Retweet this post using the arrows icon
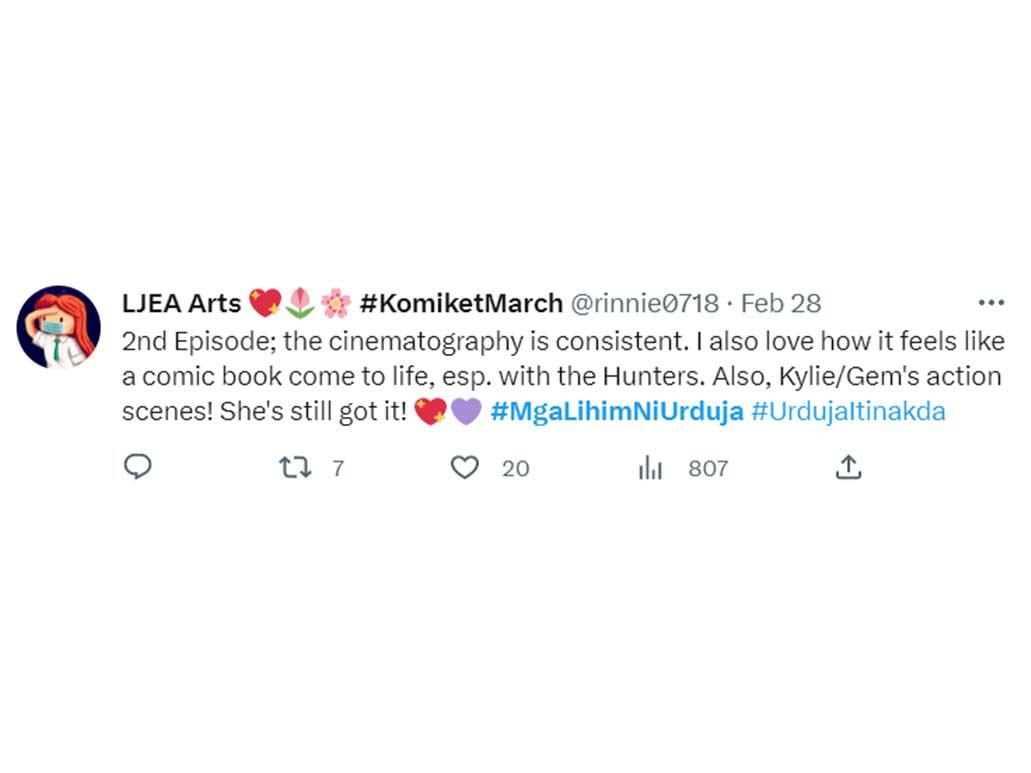The height and width of the screenshot is (773, 1031). (x=295, y=467)
